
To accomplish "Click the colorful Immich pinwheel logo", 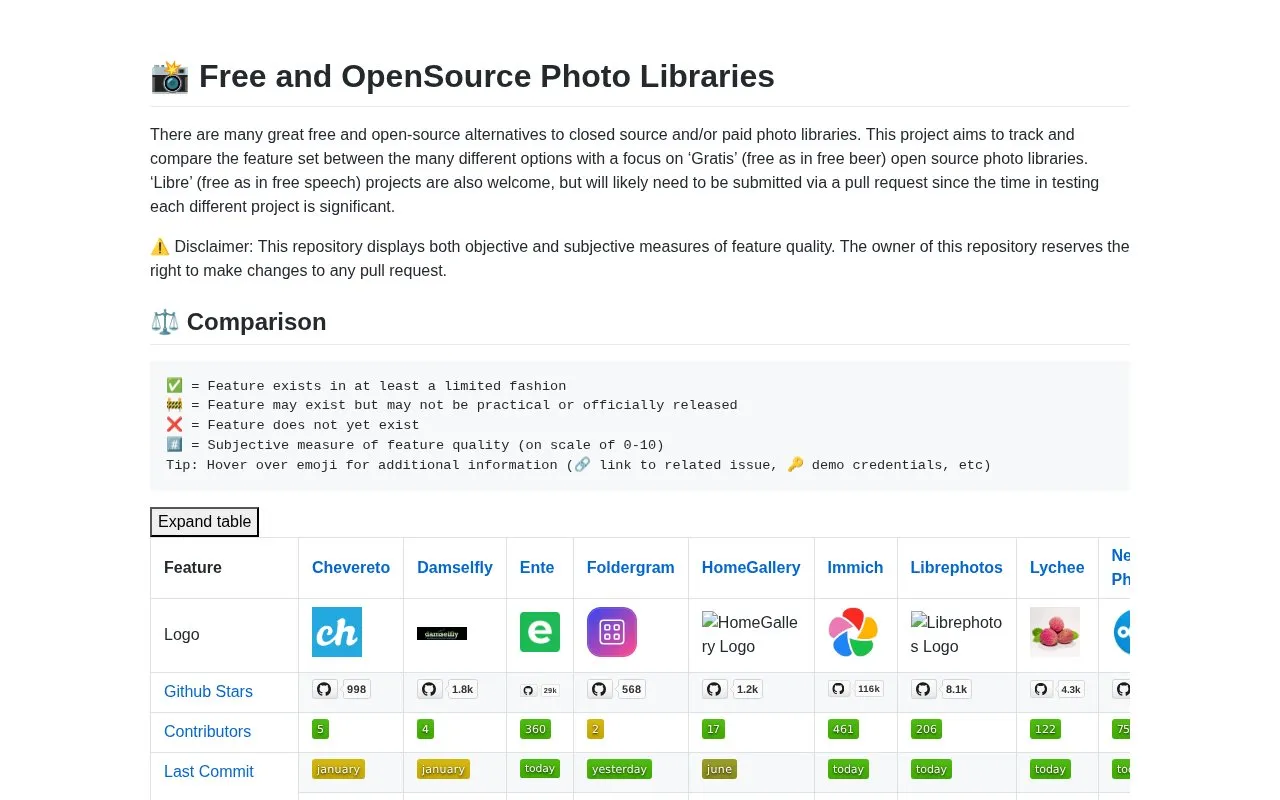I will click(x=853, y=632).
